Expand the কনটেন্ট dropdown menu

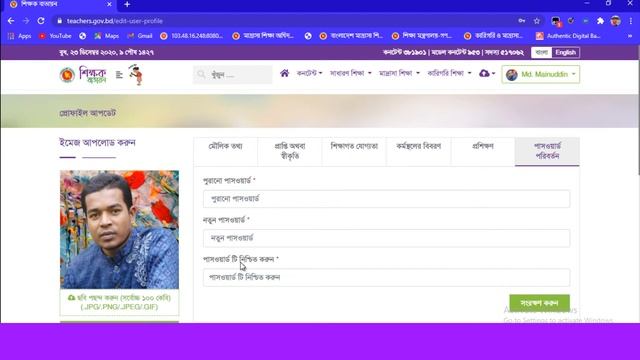(309, 73)
